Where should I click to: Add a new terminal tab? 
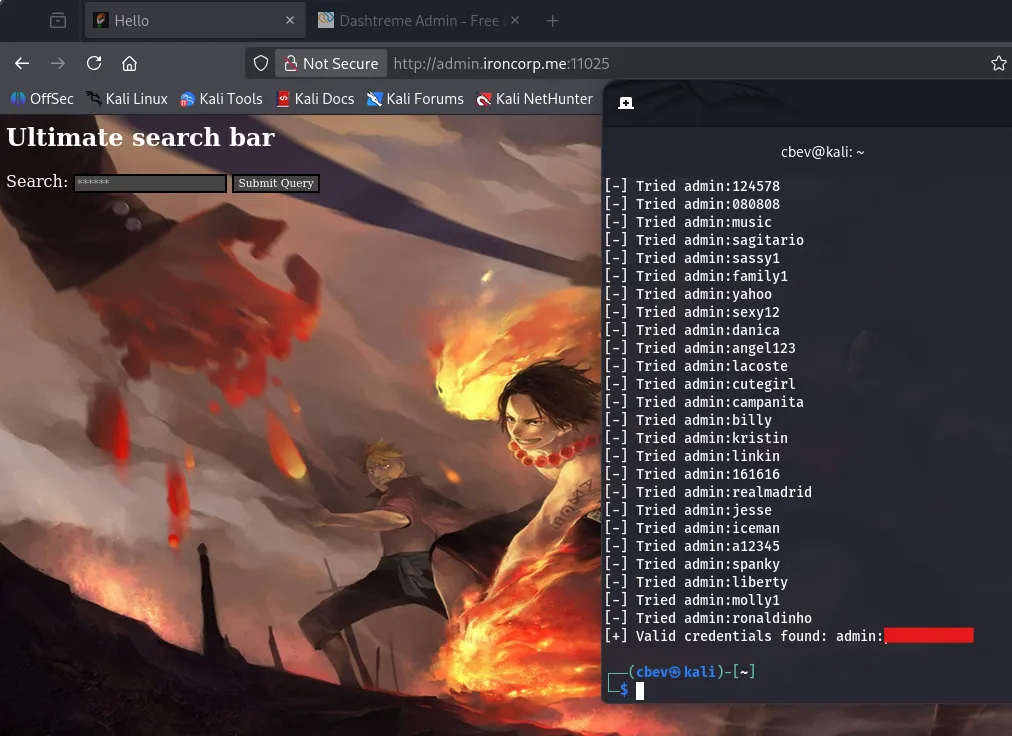point(626,103)
